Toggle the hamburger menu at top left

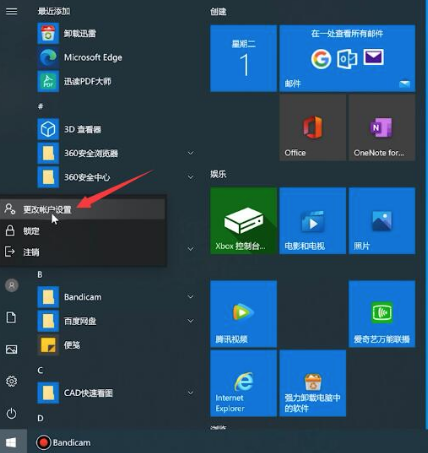[12, 11]
